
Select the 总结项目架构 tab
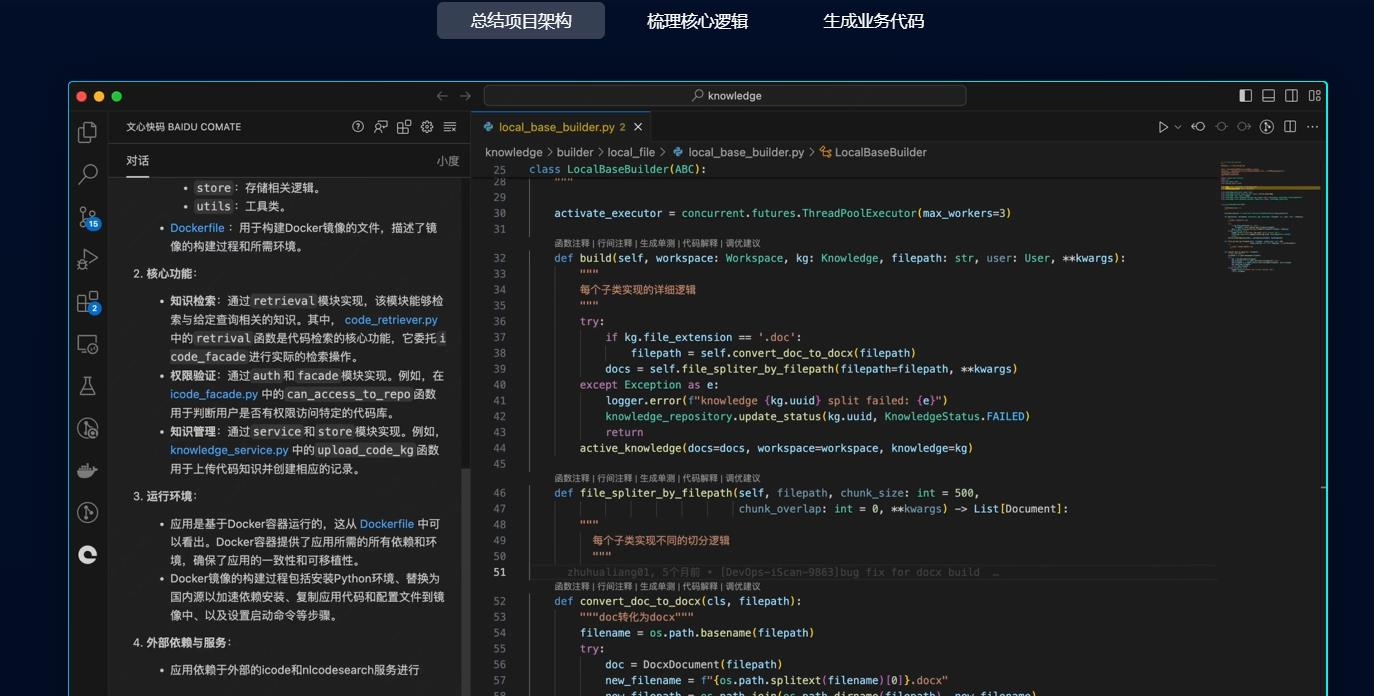pos(521,21)
